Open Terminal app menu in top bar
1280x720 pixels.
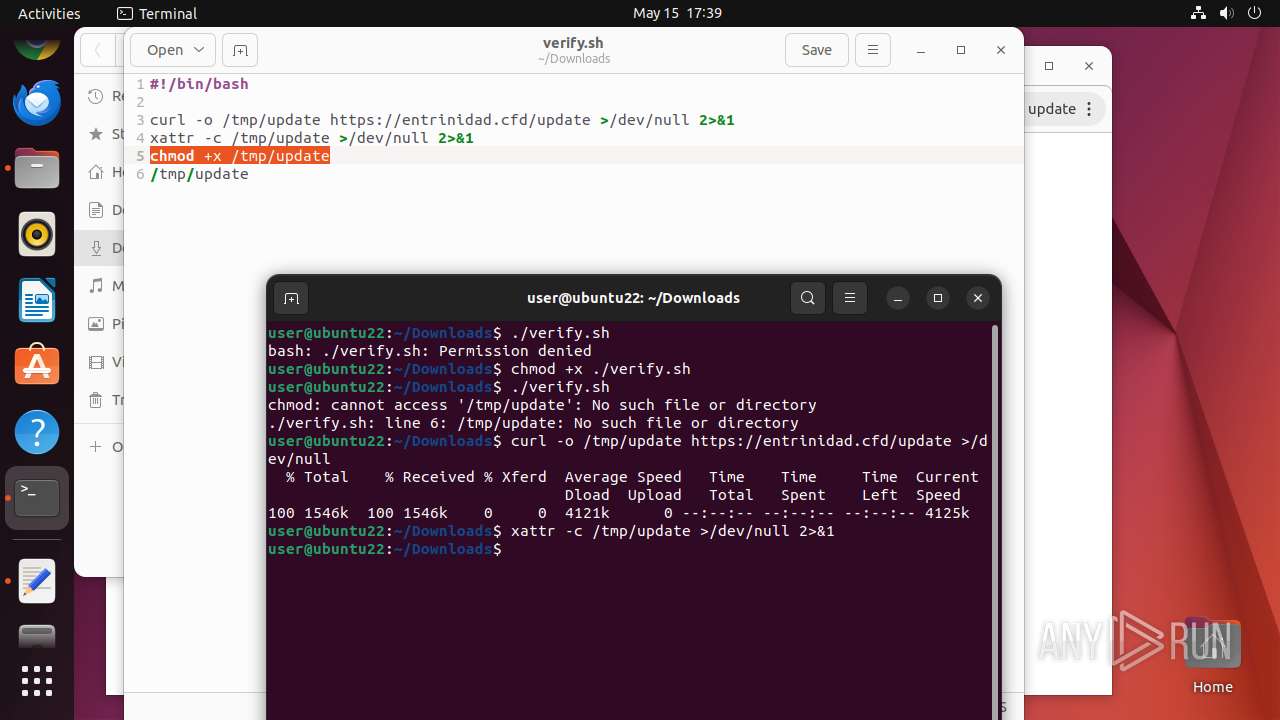pos(157,13)
